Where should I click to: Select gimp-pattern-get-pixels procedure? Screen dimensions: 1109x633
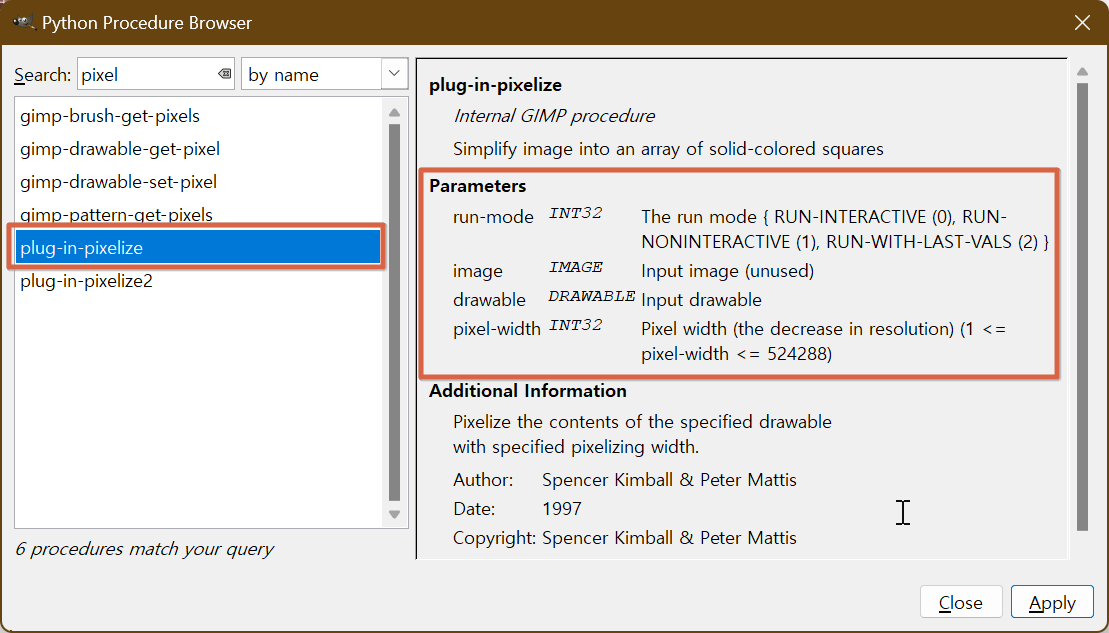pyautogui.click(x=198, y=214)
